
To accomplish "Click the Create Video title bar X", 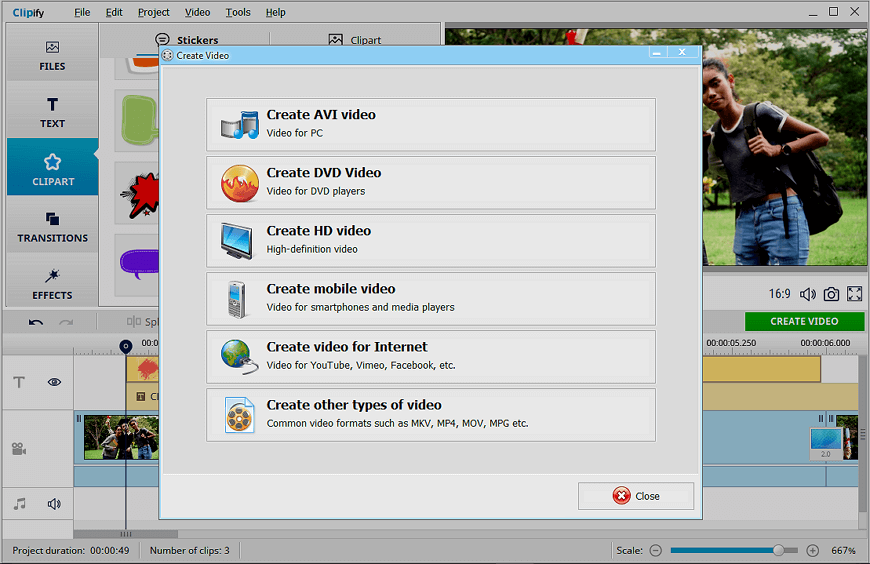I will [682, 52].
